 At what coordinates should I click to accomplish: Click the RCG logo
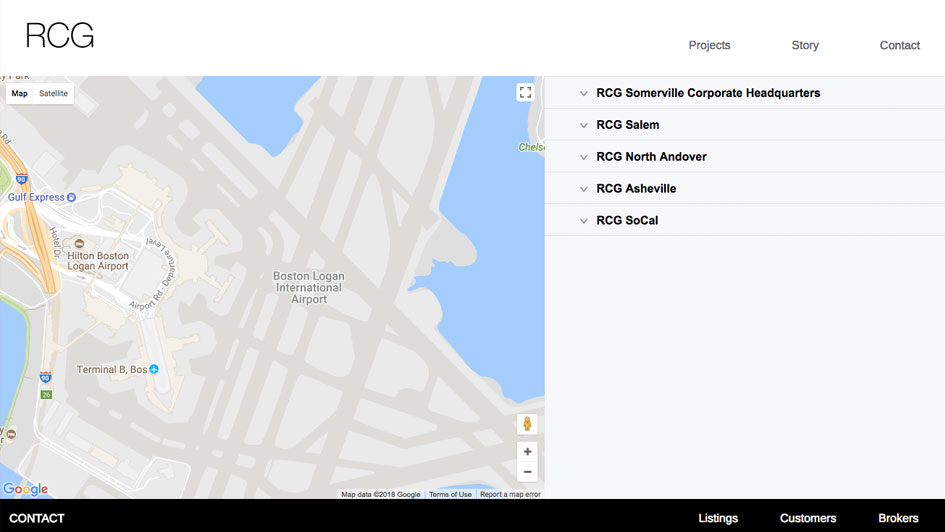point(60,35)
